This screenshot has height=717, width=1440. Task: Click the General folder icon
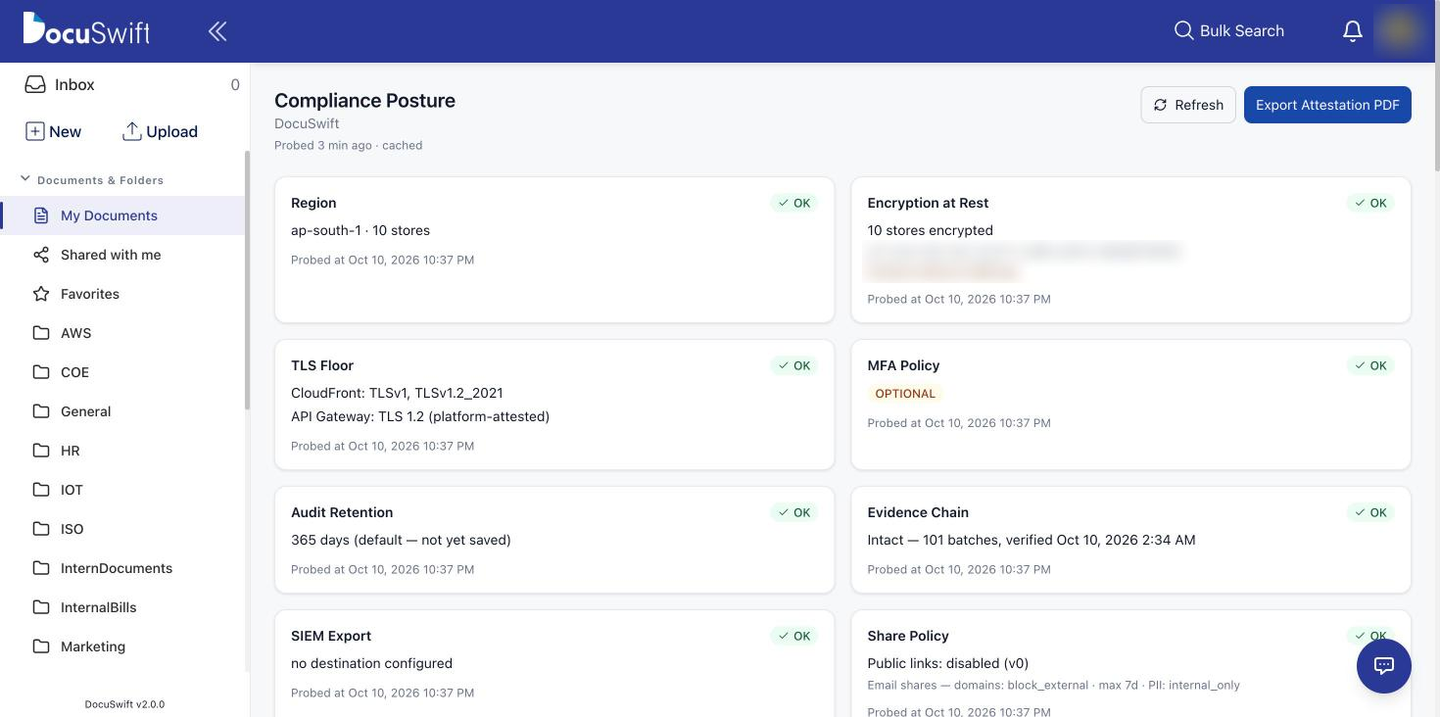pyautogui.click(x=41, y=411)
